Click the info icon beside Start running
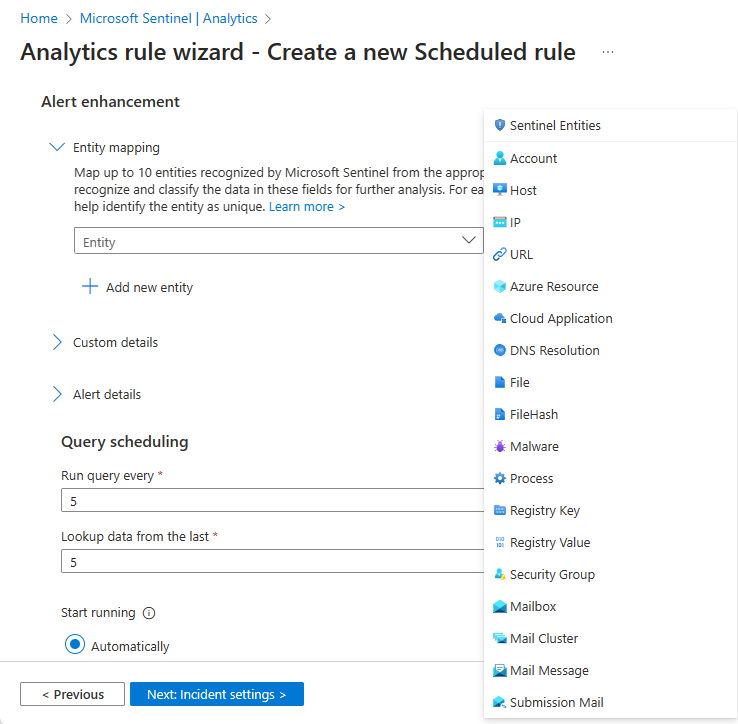Viewport: 738px width, 724px height. coord(149,613)
